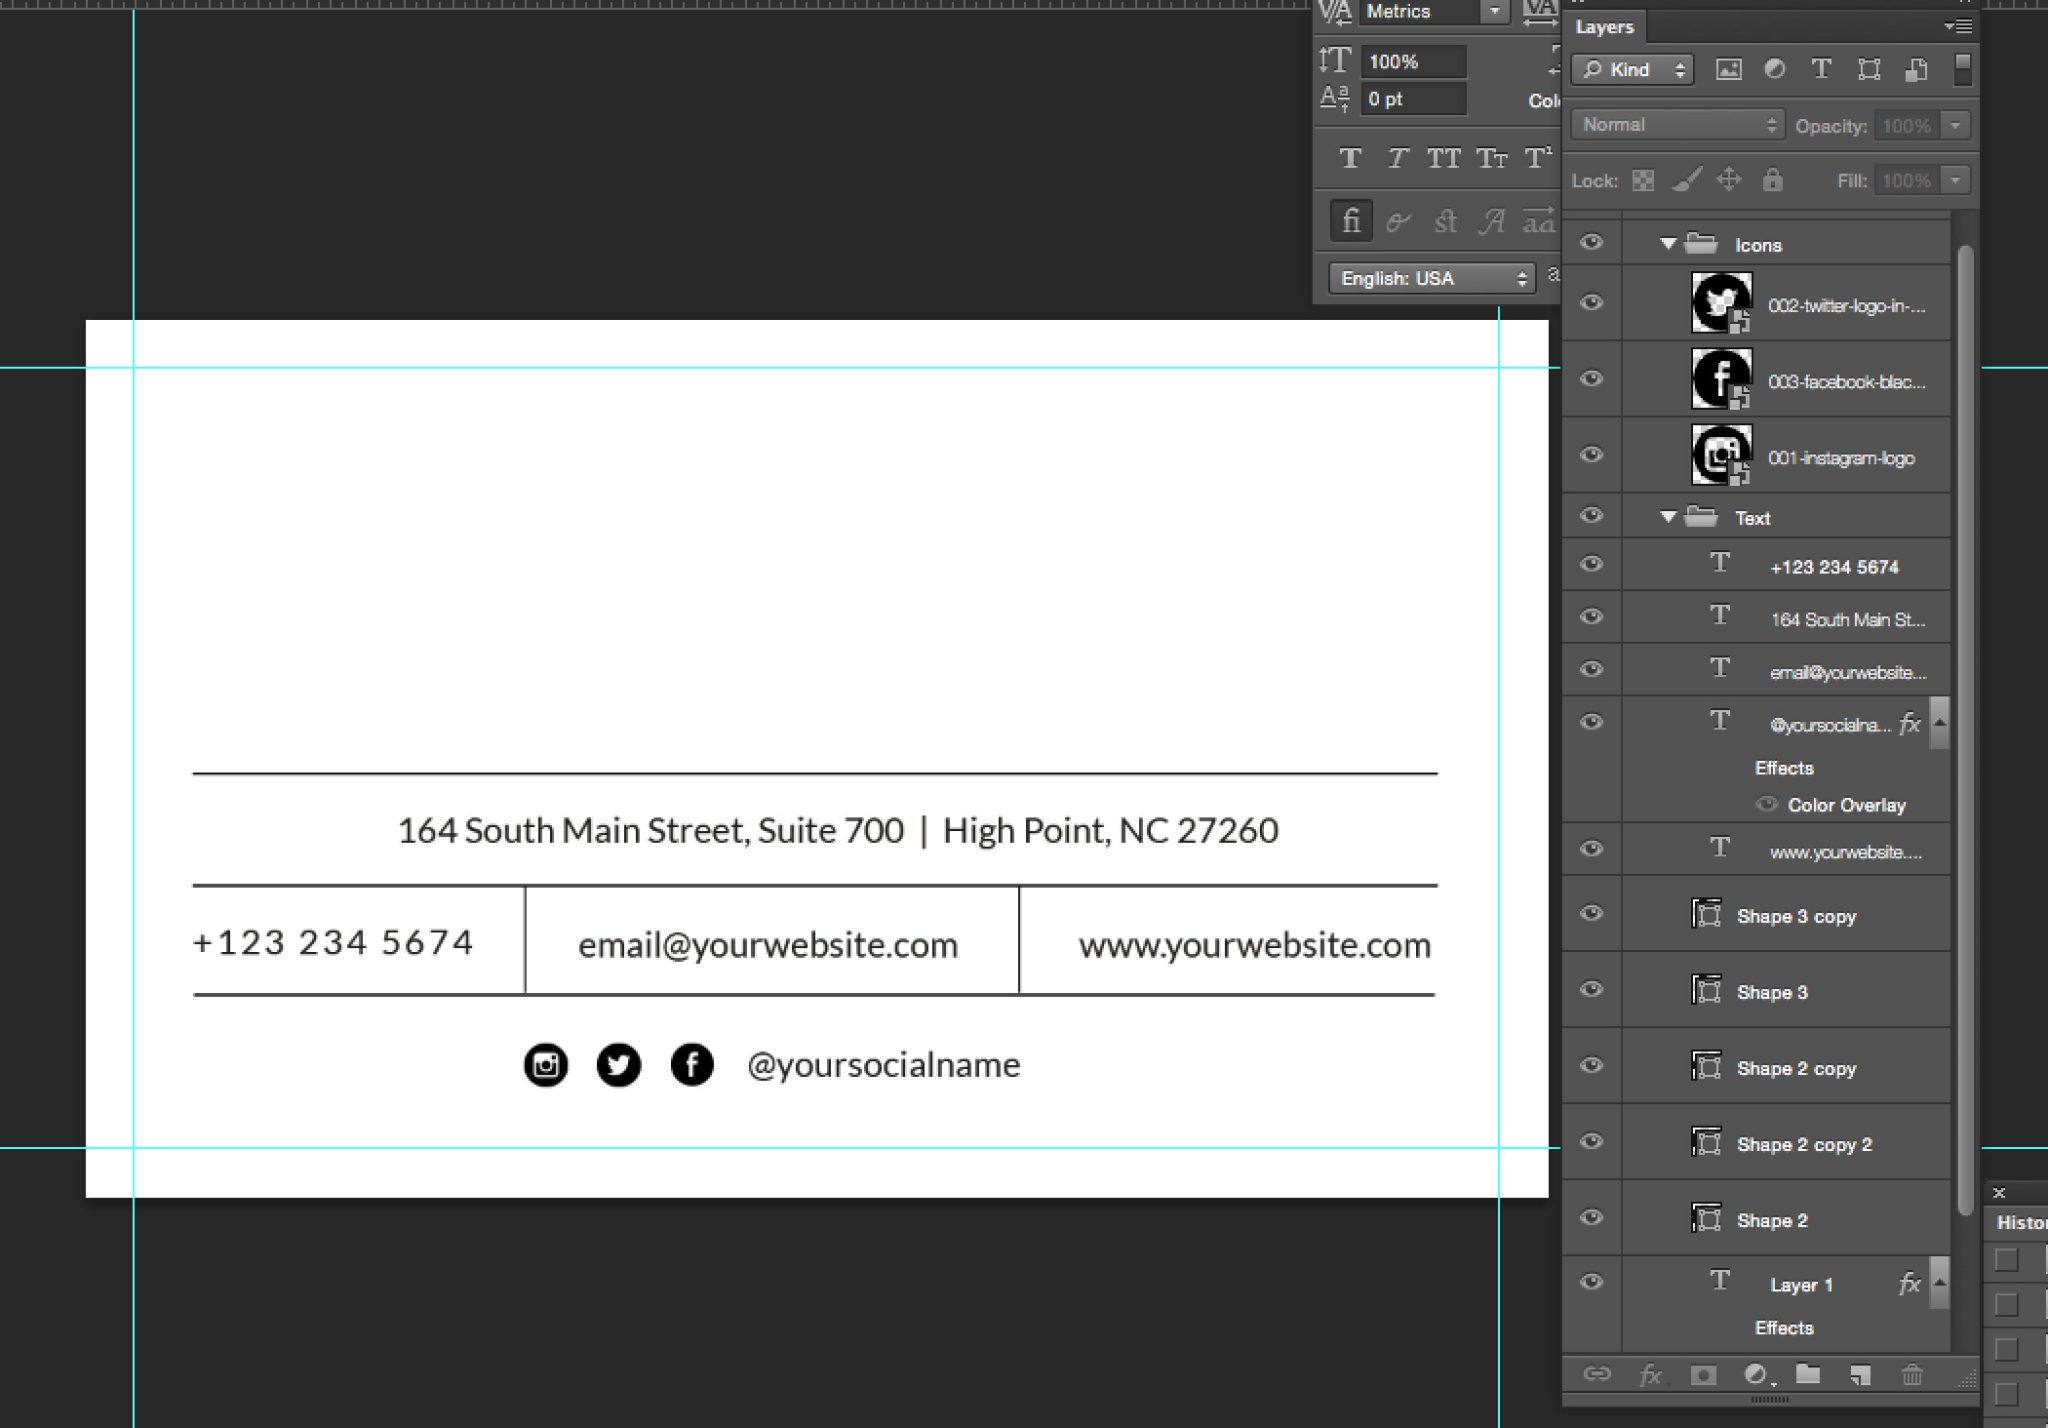
Task: Click the pixel layer filter icon
Action: (1728, 69)
